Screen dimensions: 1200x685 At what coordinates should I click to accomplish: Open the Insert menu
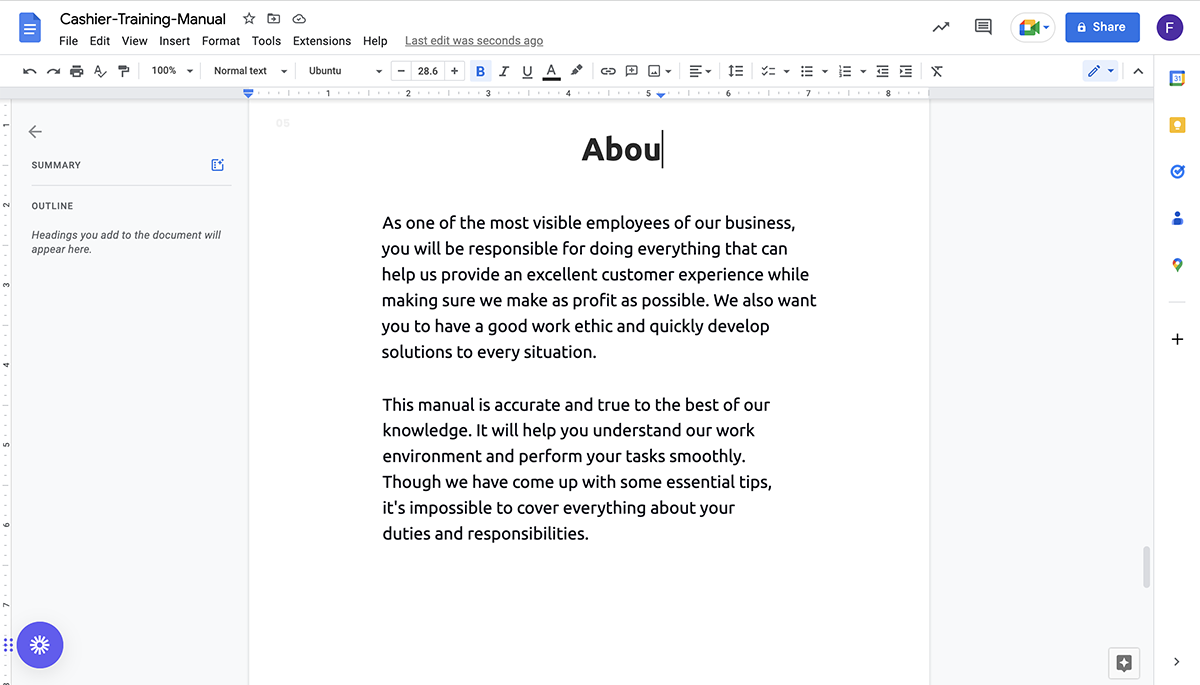[x=174, y=41]
